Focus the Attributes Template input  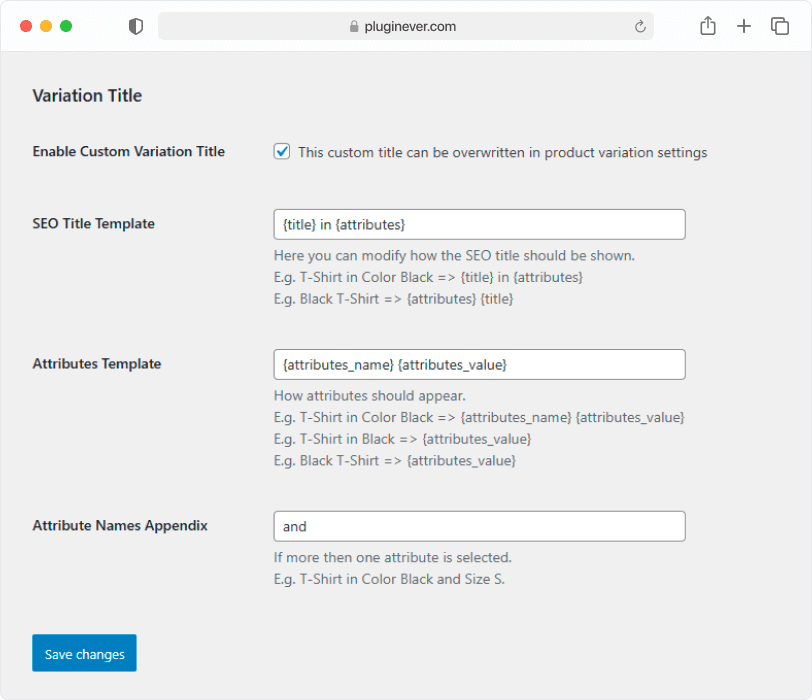click(x=480, y=364)
